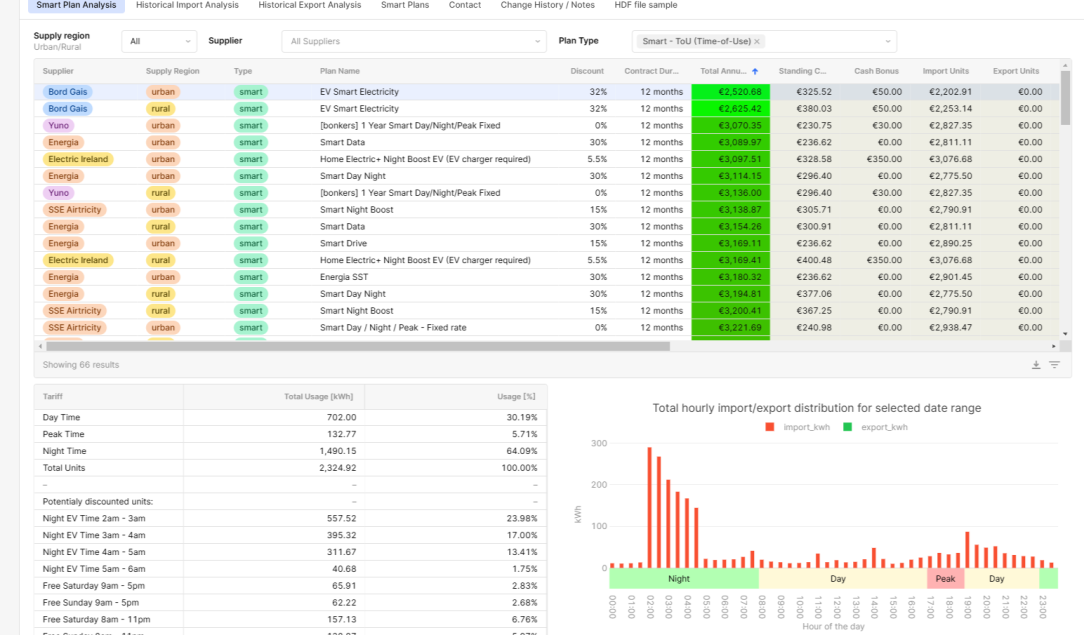Click the Discount column header

point(587,72)
